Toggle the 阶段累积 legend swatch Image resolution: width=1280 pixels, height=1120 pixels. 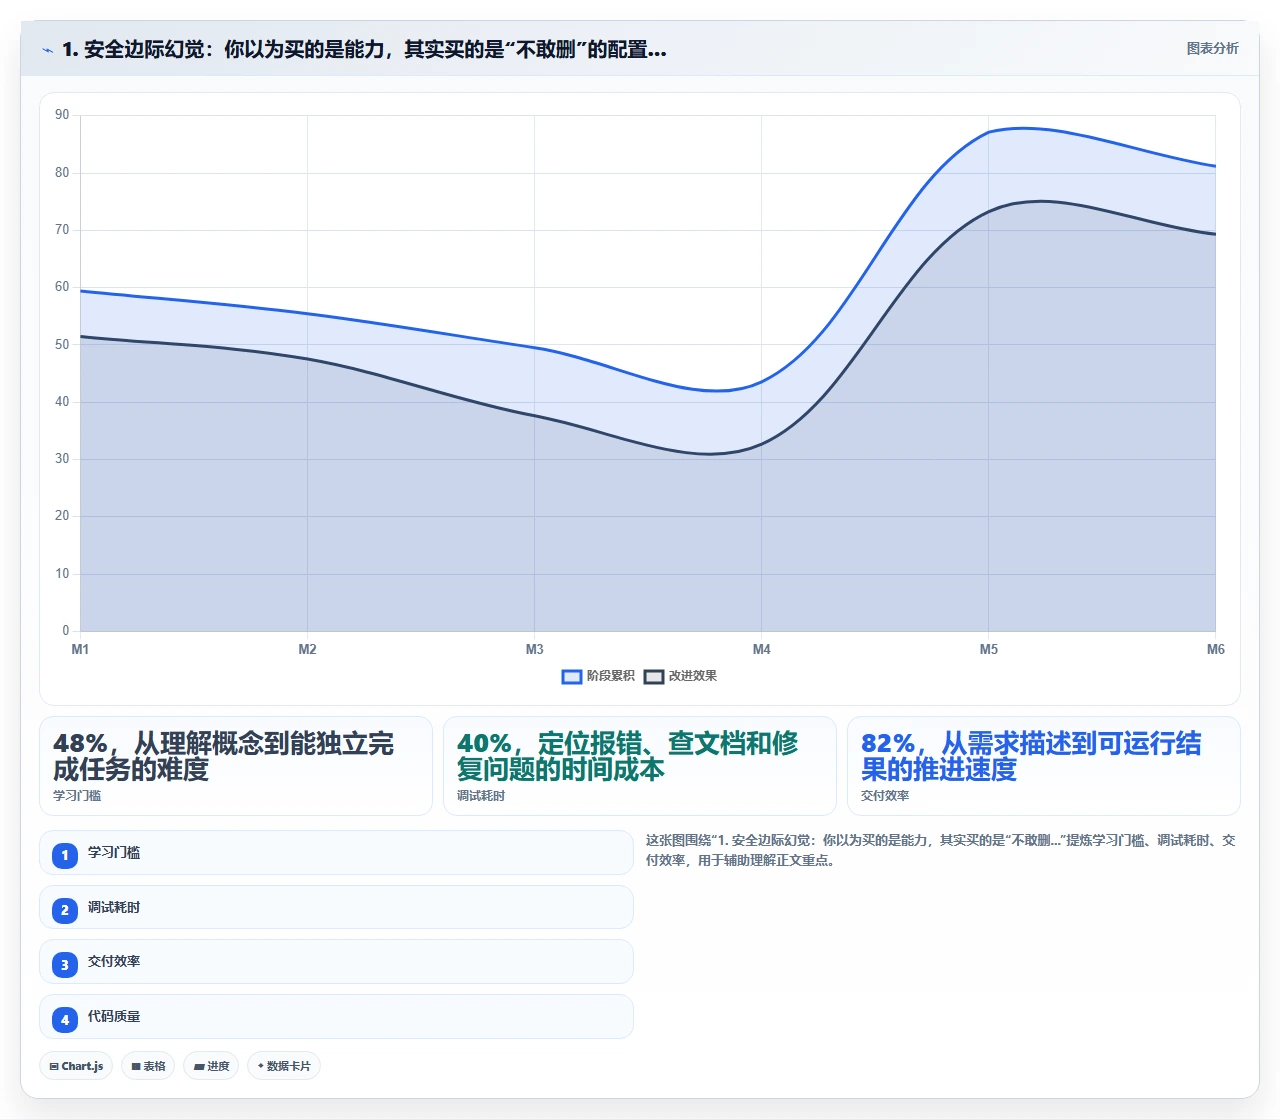pyautogui.click(x=572, y=677)
